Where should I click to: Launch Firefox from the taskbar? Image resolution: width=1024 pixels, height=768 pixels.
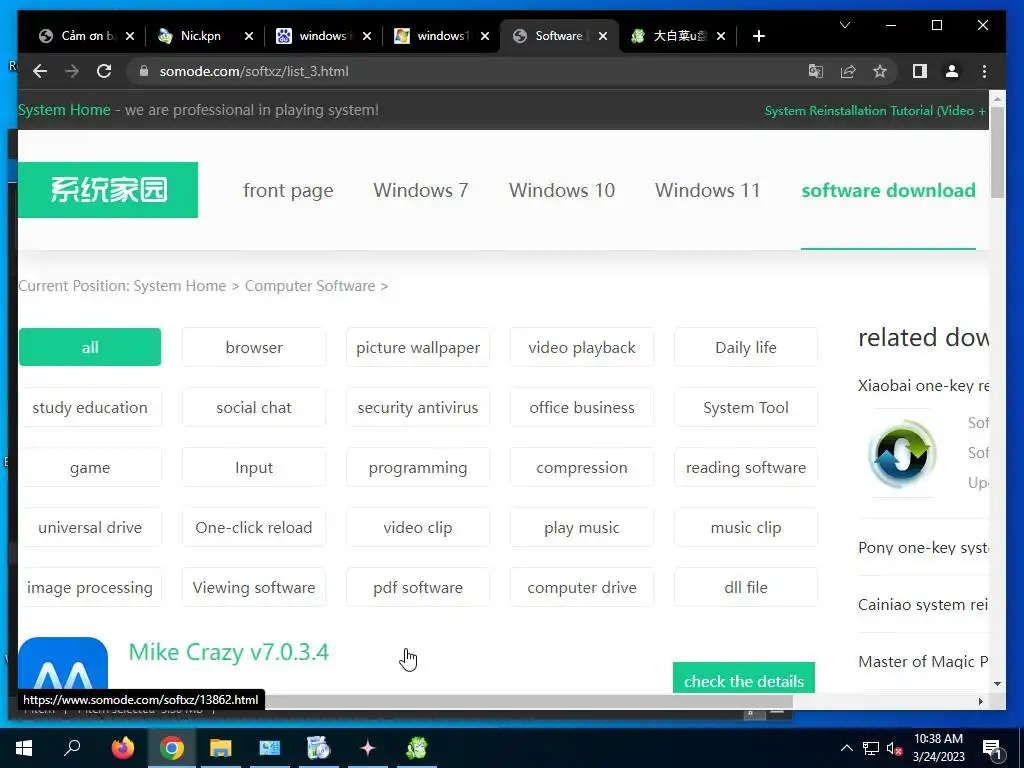(122, 748)
